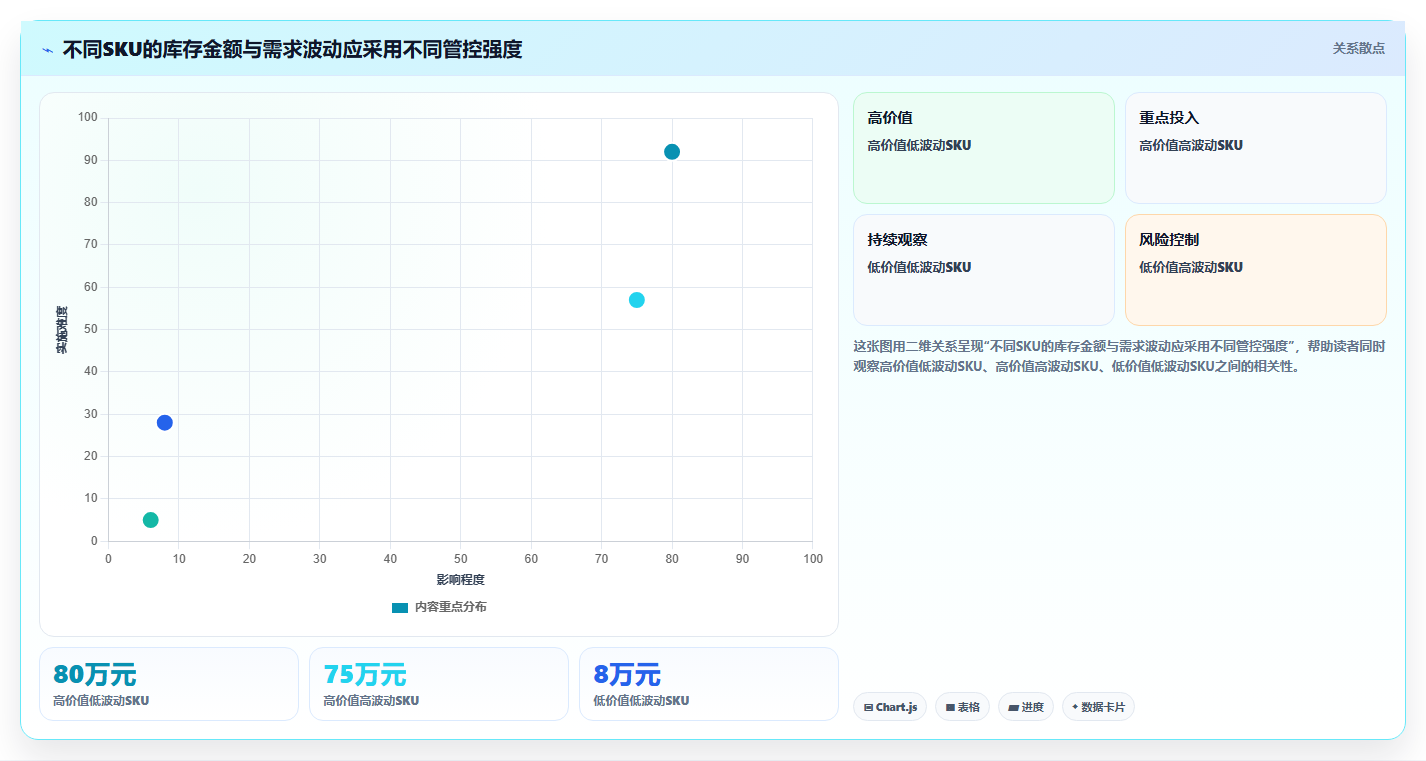
Task: Select the green scatter point near 5
Action: (x=151, y=520)
